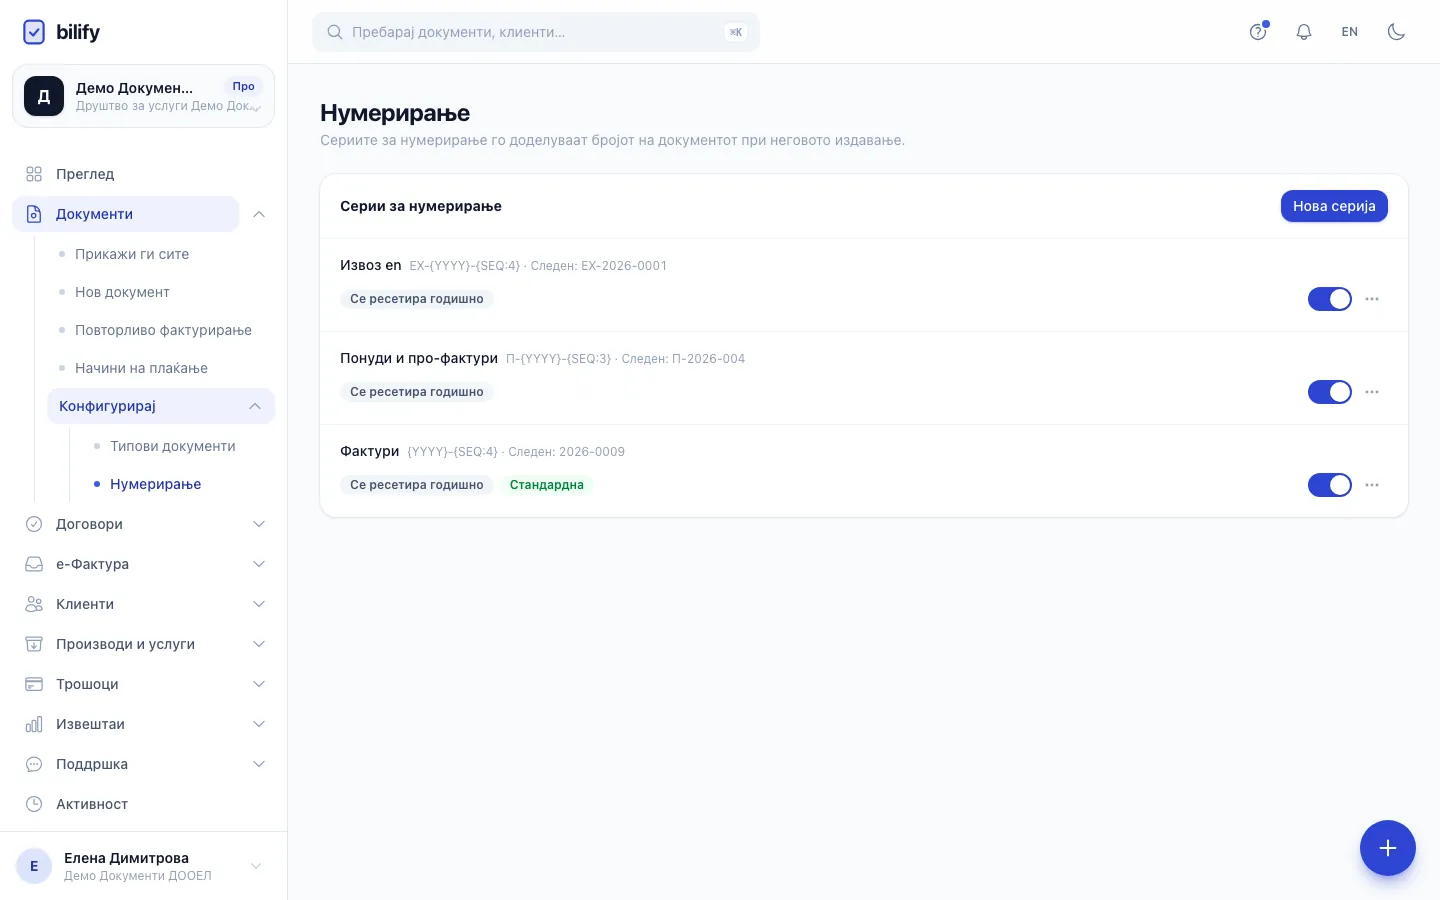
Task: Collapse the Документи menu chevron
Action: tap(259, 214)
